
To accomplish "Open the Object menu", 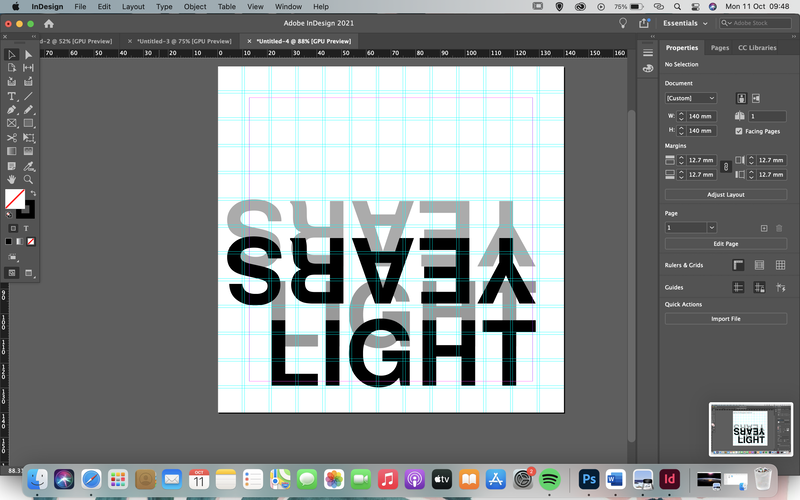I will (195, 7).
